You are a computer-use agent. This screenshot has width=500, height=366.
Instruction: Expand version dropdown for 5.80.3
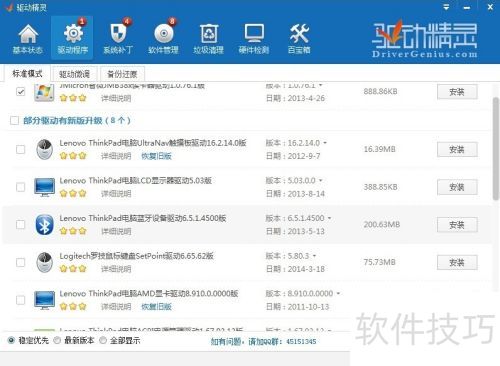(x=314, y=256)
